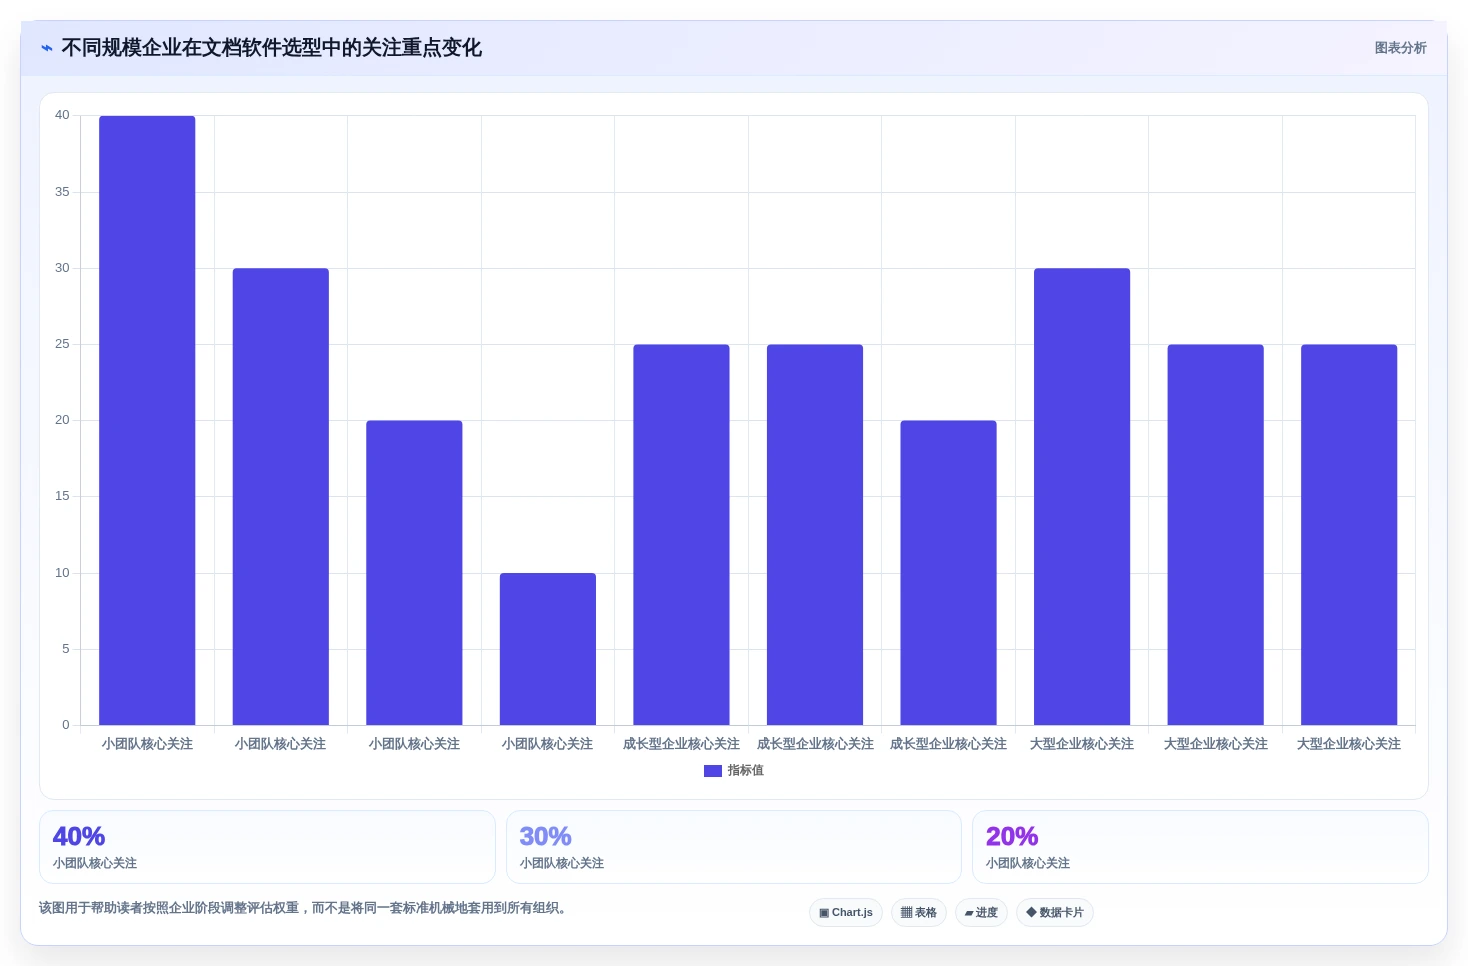
Task: Click the 图表分析 label in the header
Action: (x=1400, y=48)
